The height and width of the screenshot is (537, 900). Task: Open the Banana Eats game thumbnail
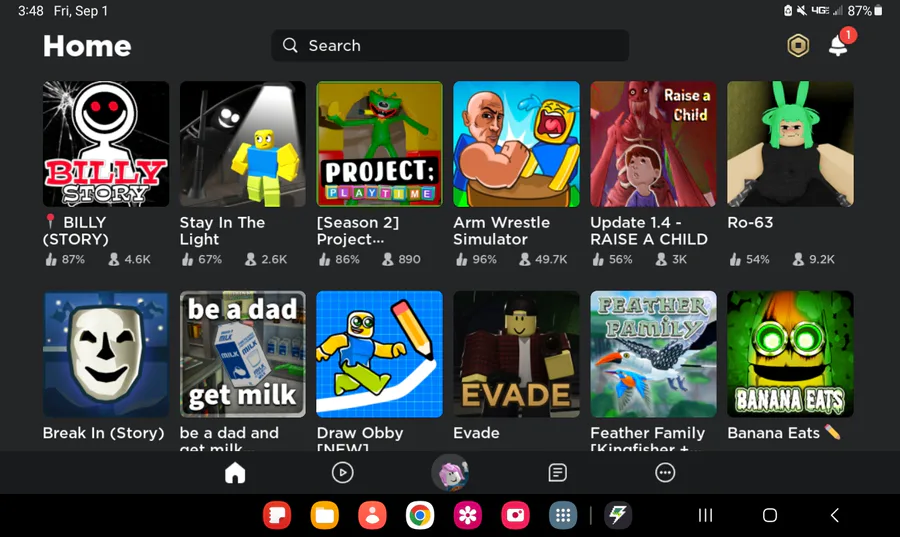pos(790,354)
